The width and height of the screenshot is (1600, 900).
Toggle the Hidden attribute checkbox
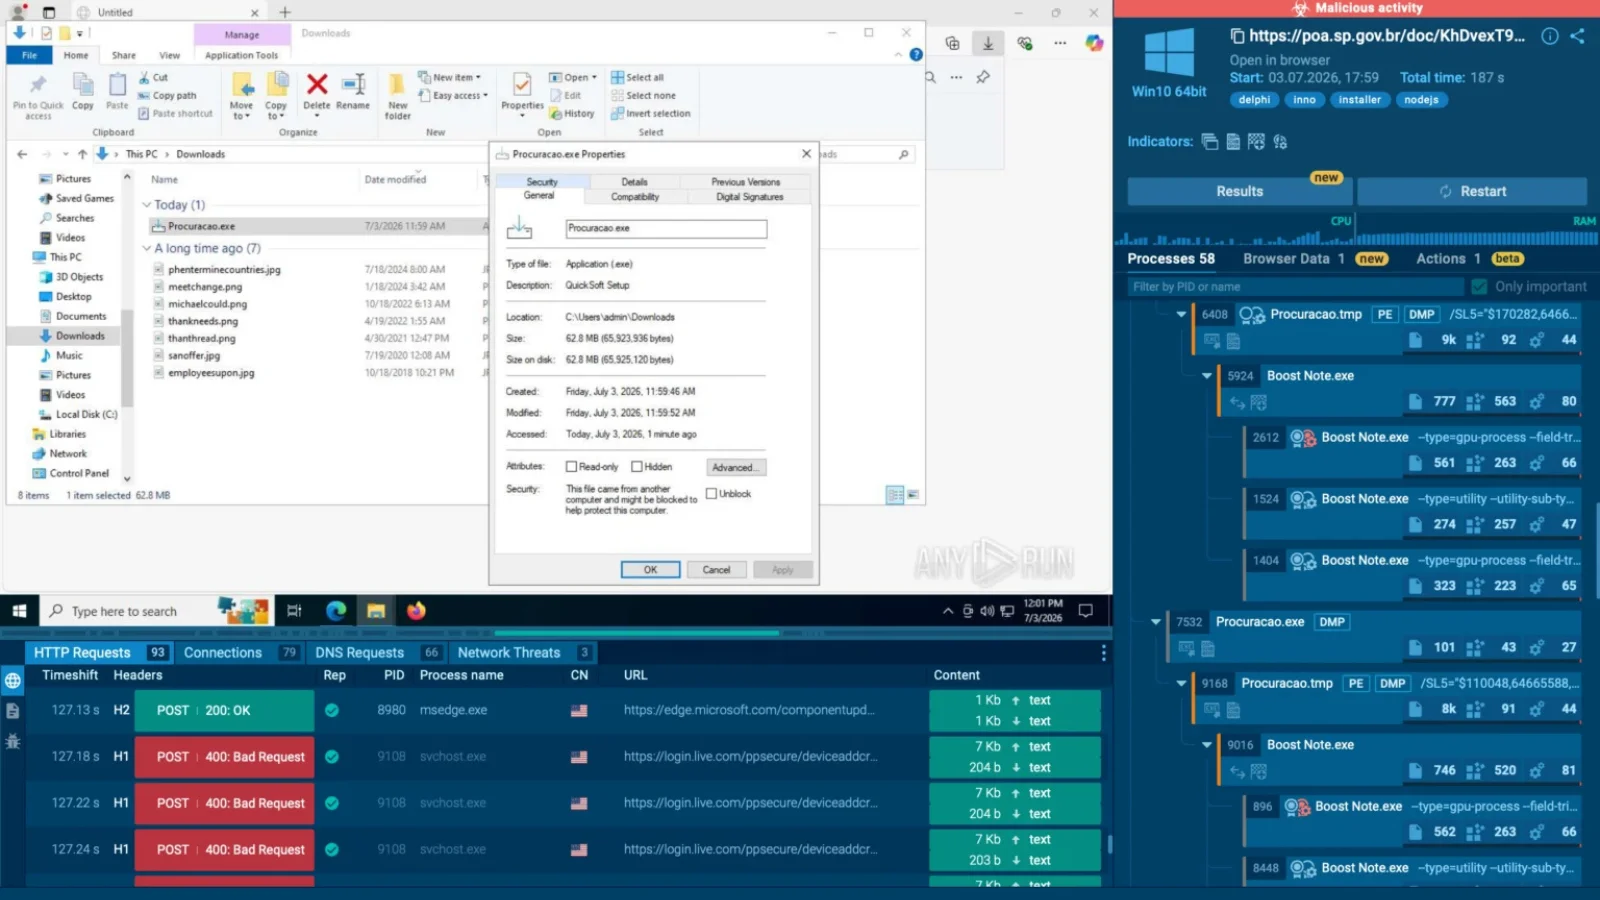click(637, 467)
